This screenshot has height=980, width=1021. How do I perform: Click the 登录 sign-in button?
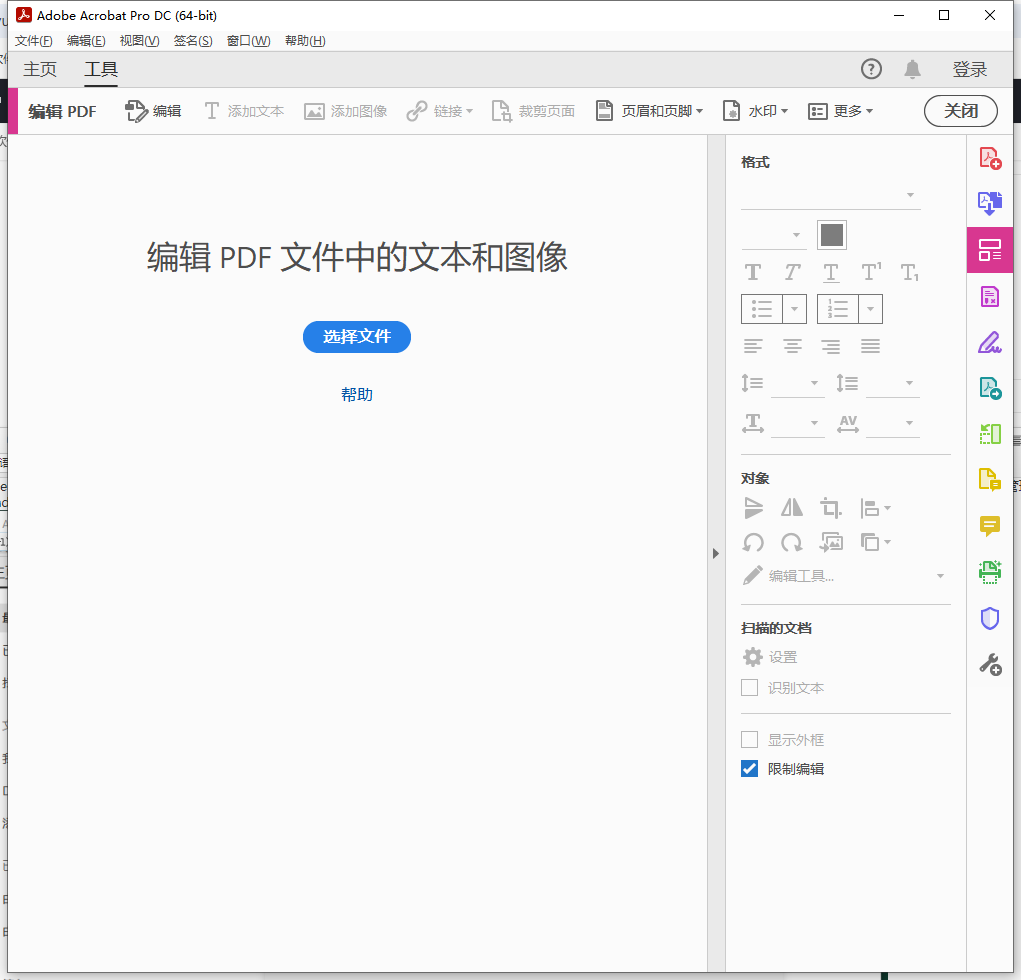click(970, 69)
